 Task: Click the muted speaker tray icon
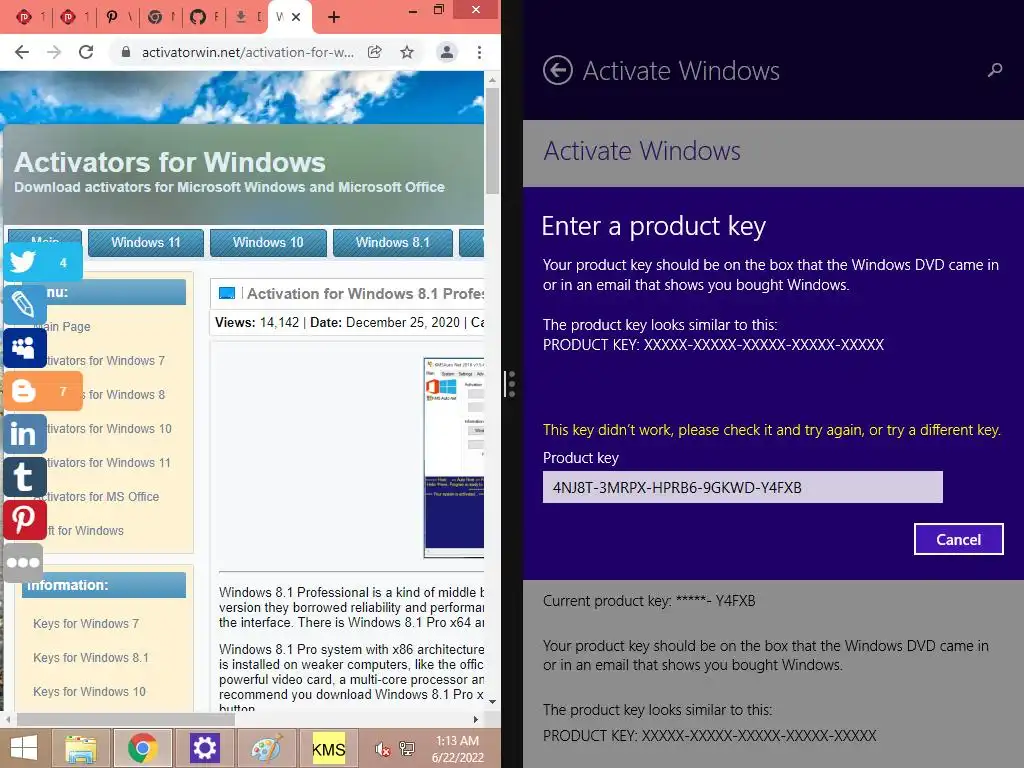pyautogui.click(x=383, y=749)
